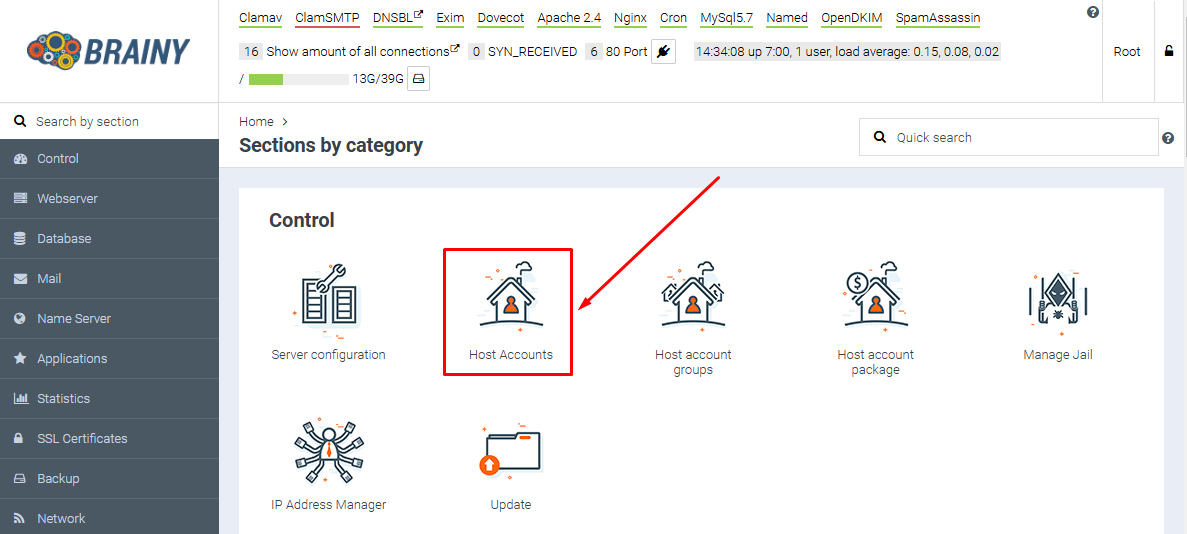Open Webserver in the sidebar
The height and width of the screenshot is (534, 1187).
[109, 198]
